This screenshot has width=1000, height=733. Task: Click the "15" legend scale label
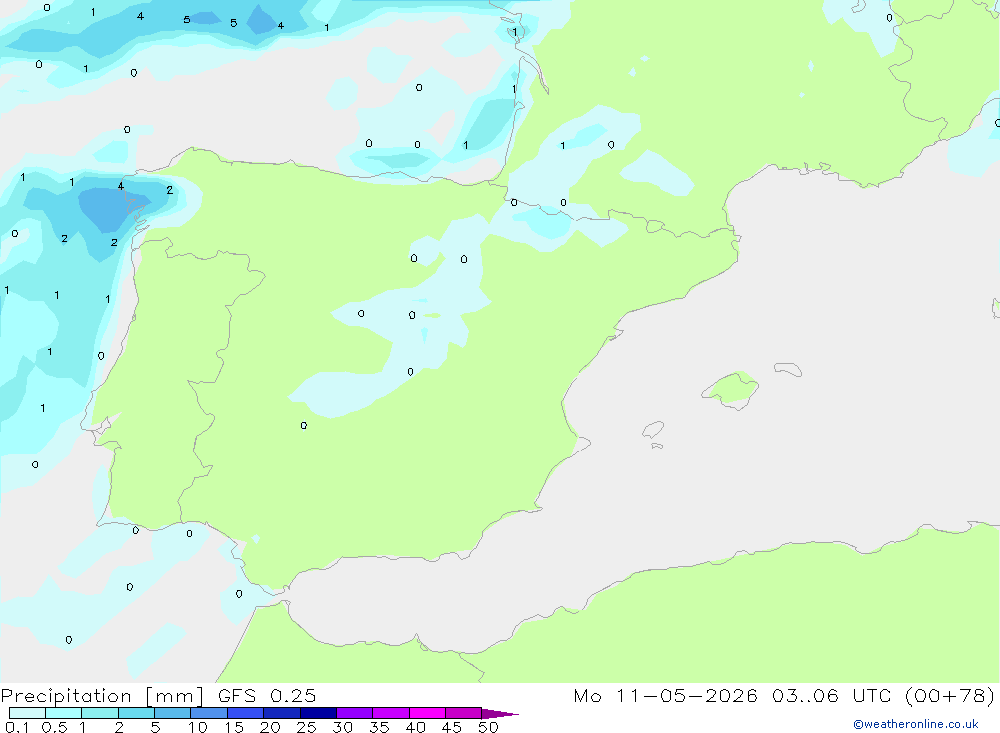[x=234, y=727]
